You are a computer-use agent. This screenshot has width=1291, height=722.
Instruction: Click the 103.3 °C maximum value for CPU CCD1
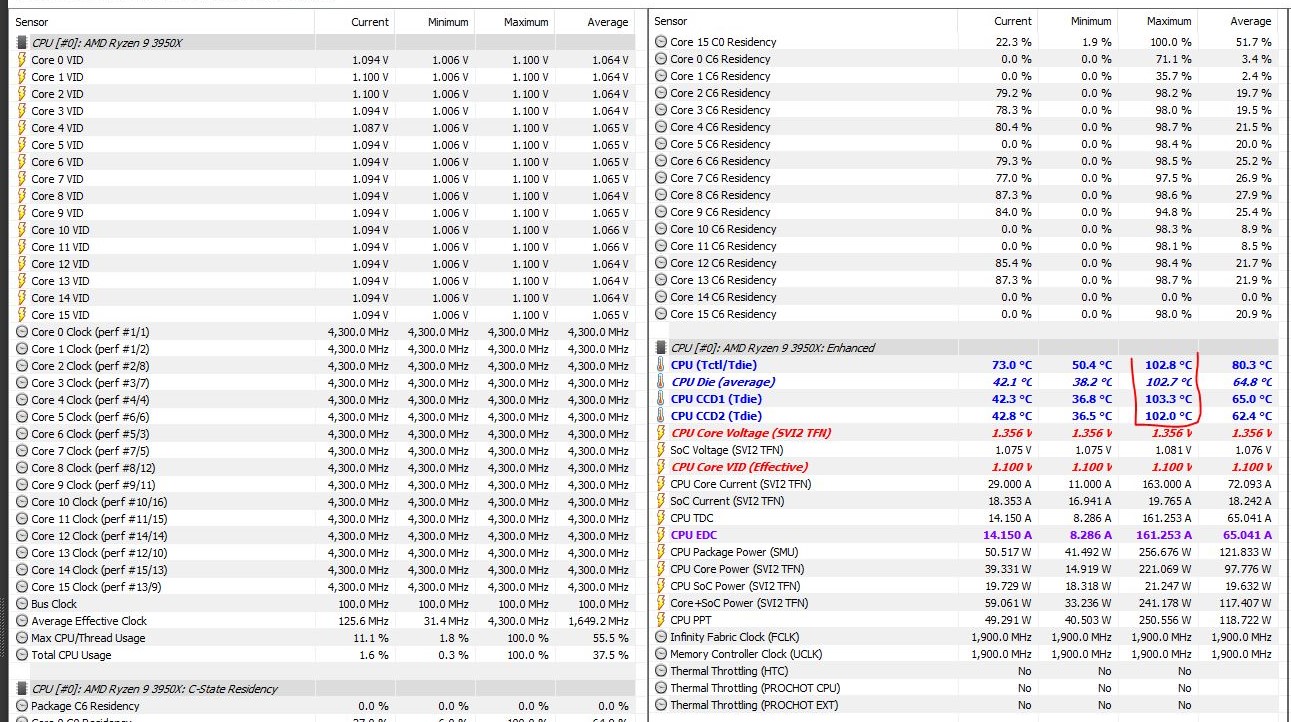click(x=1168, y=399)
